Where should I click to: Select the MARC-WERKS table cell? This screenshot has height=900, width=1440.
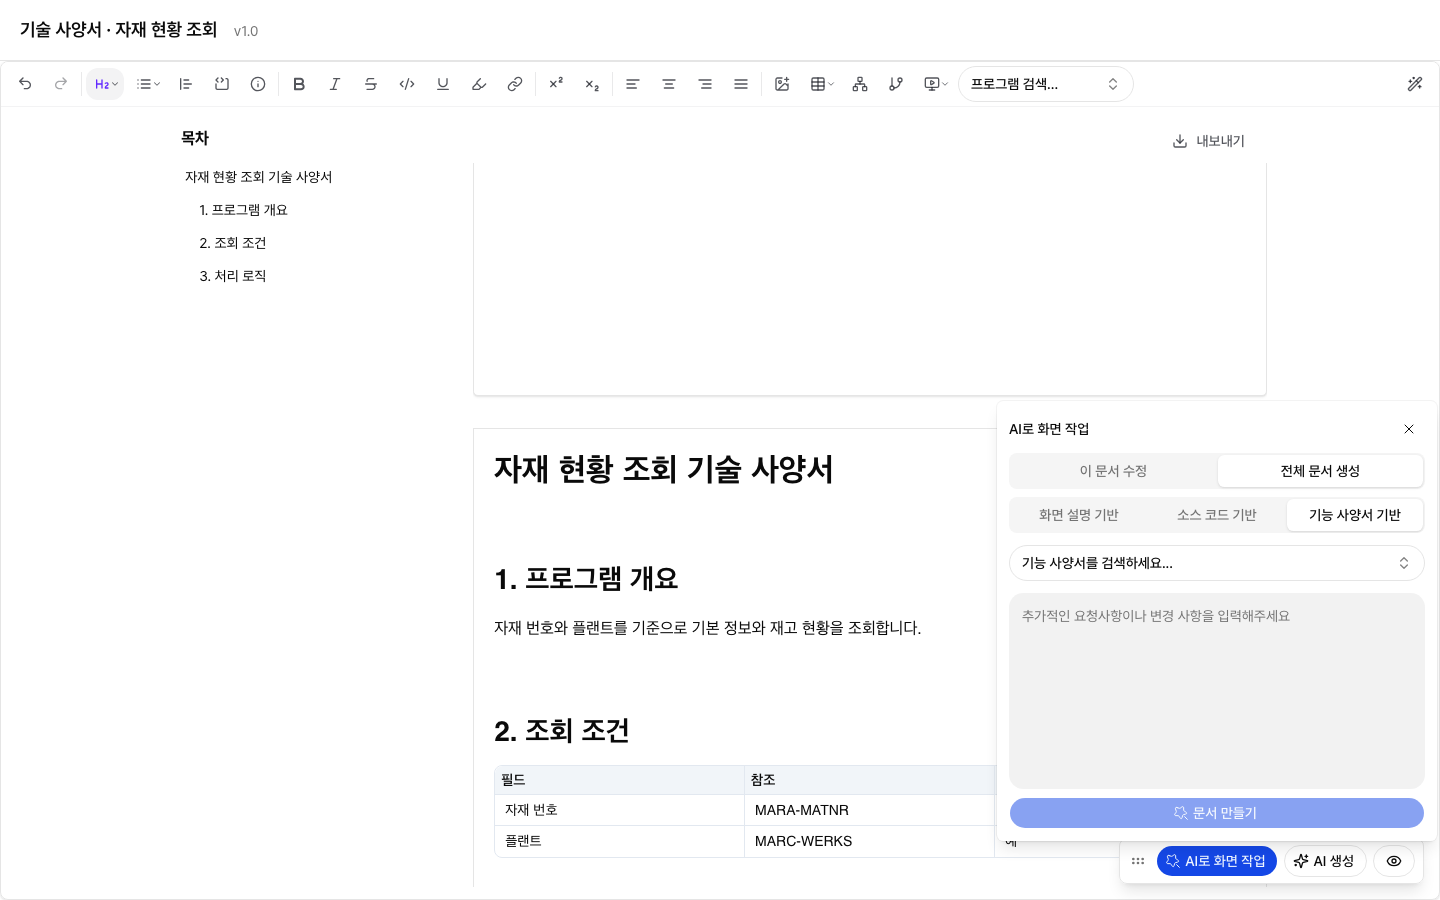869,841
